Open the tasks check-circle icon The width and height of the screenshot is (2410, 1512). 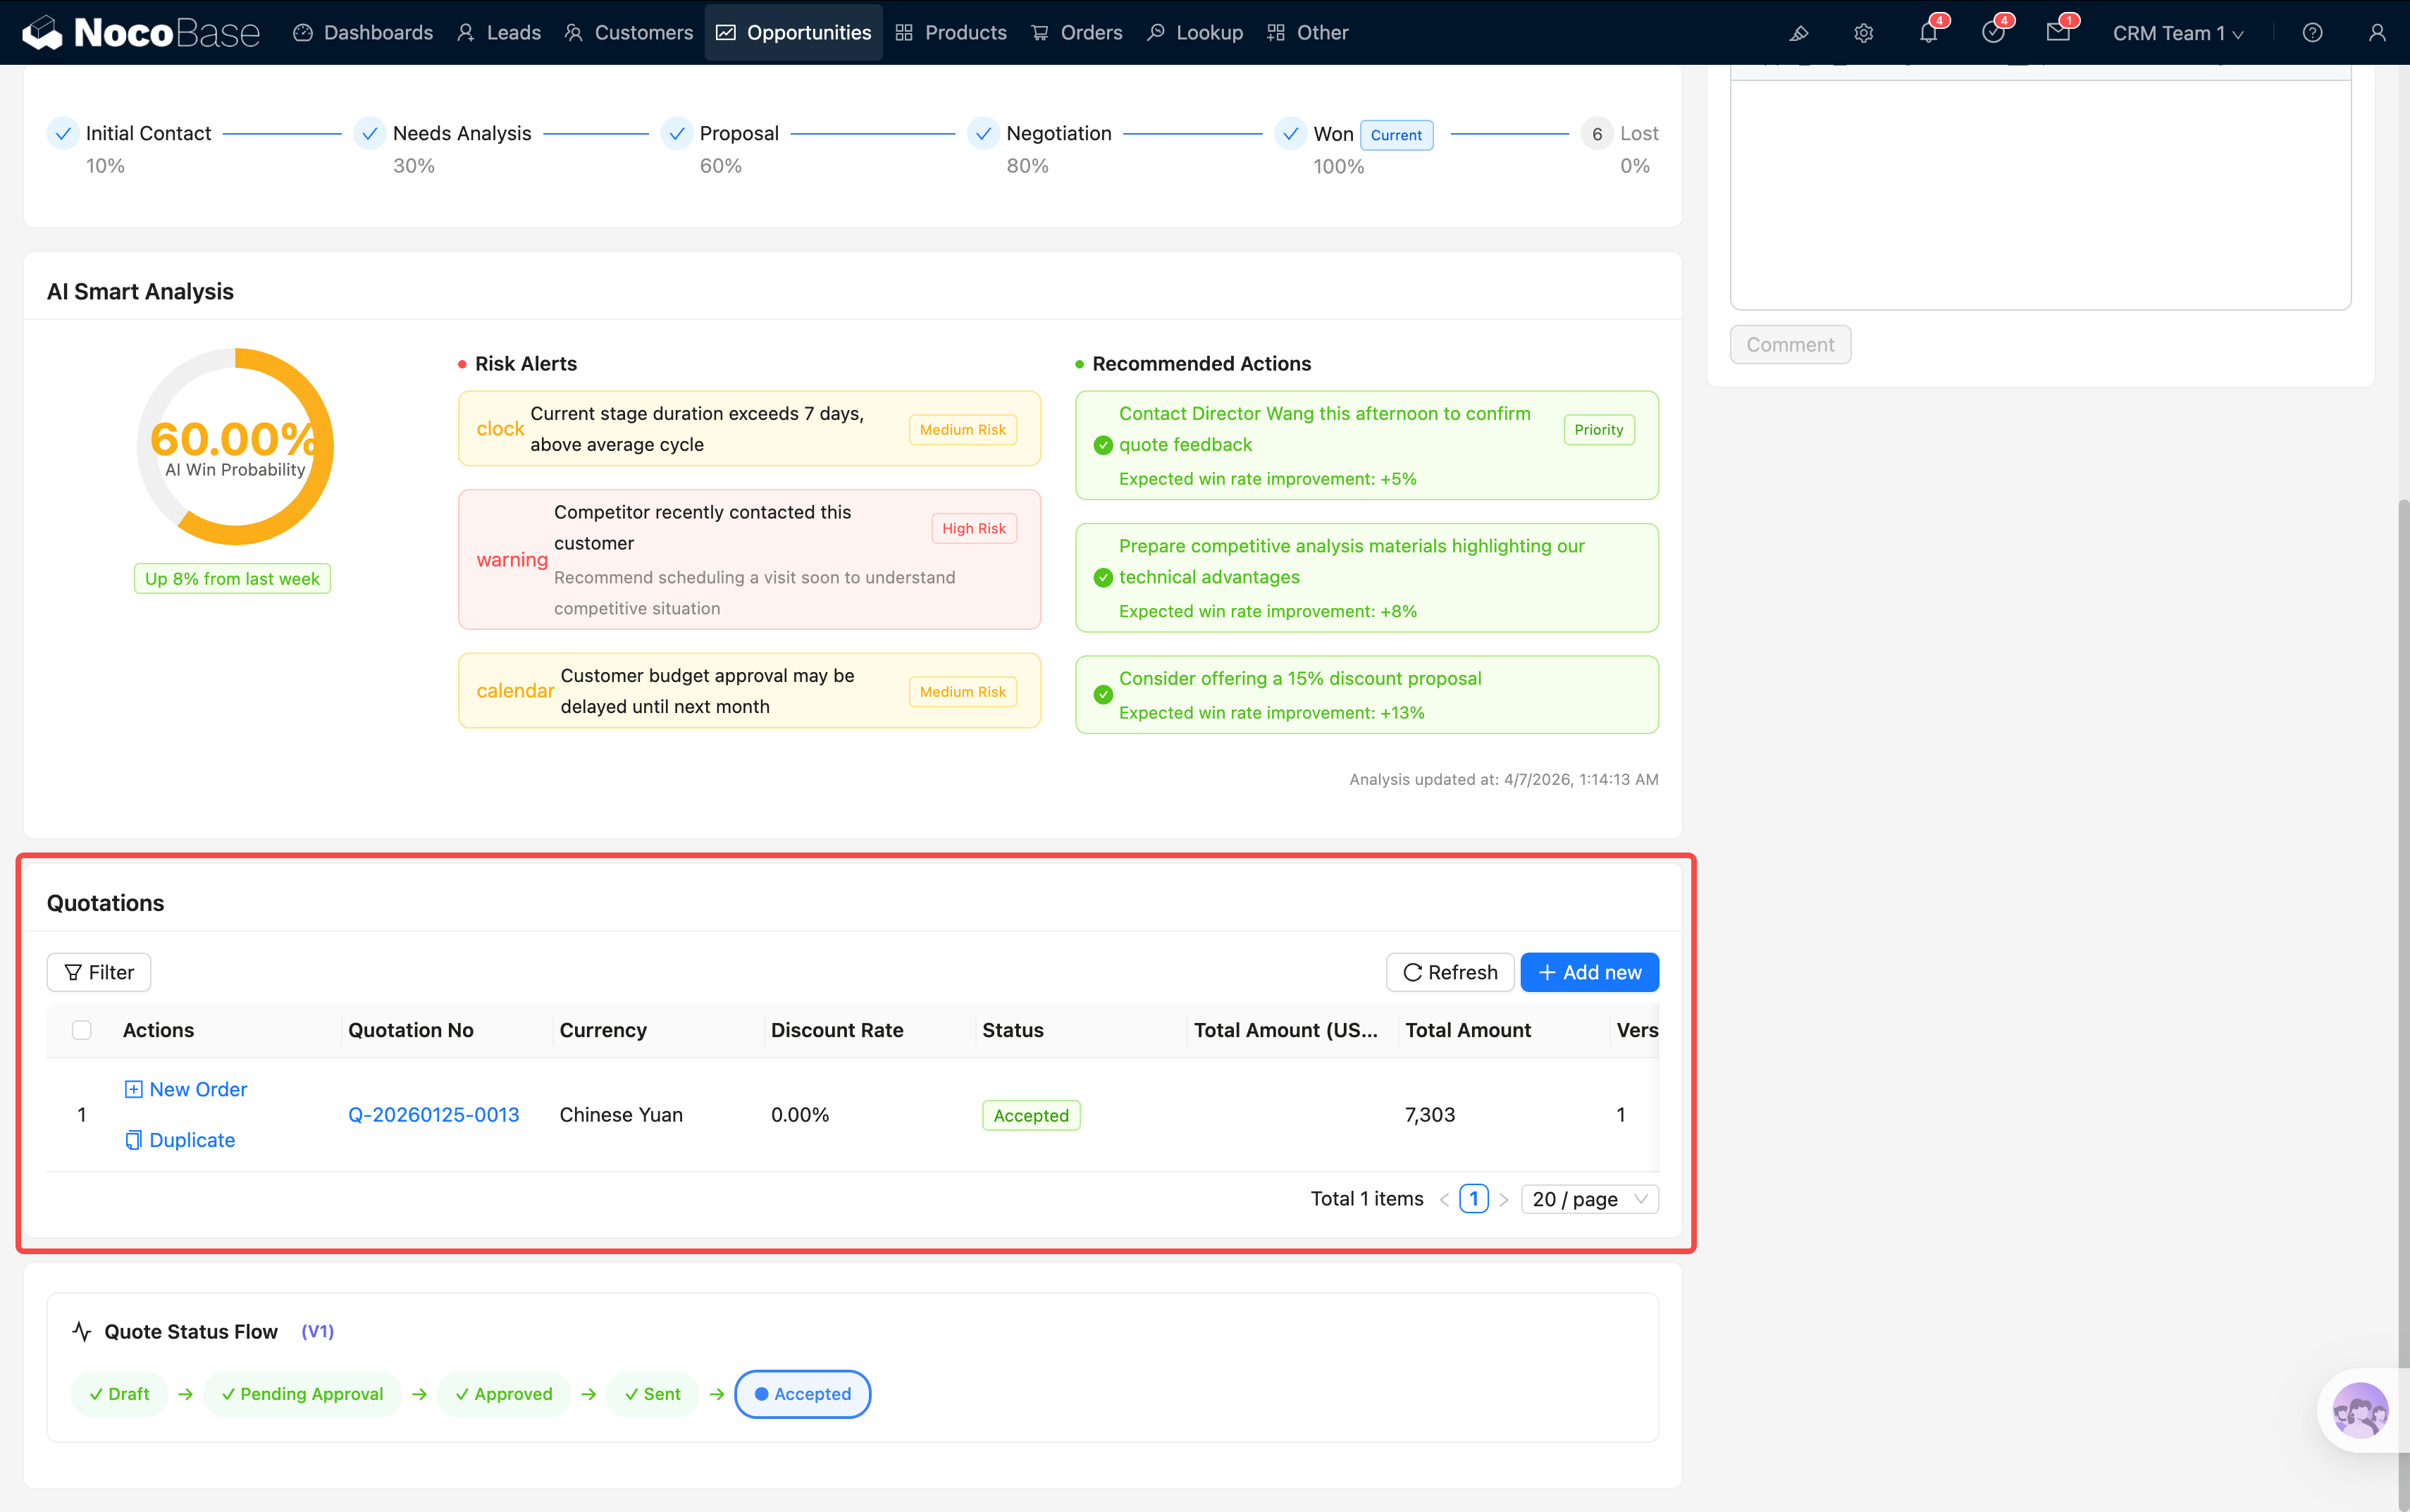tap(1992, 33)
